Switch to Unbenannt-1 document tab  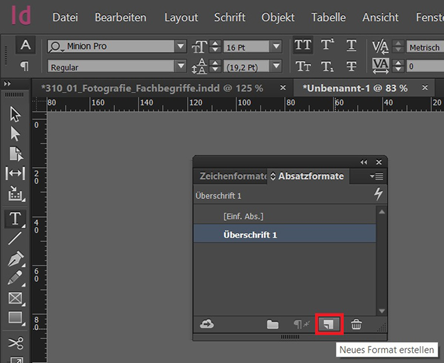click(355, 88)
